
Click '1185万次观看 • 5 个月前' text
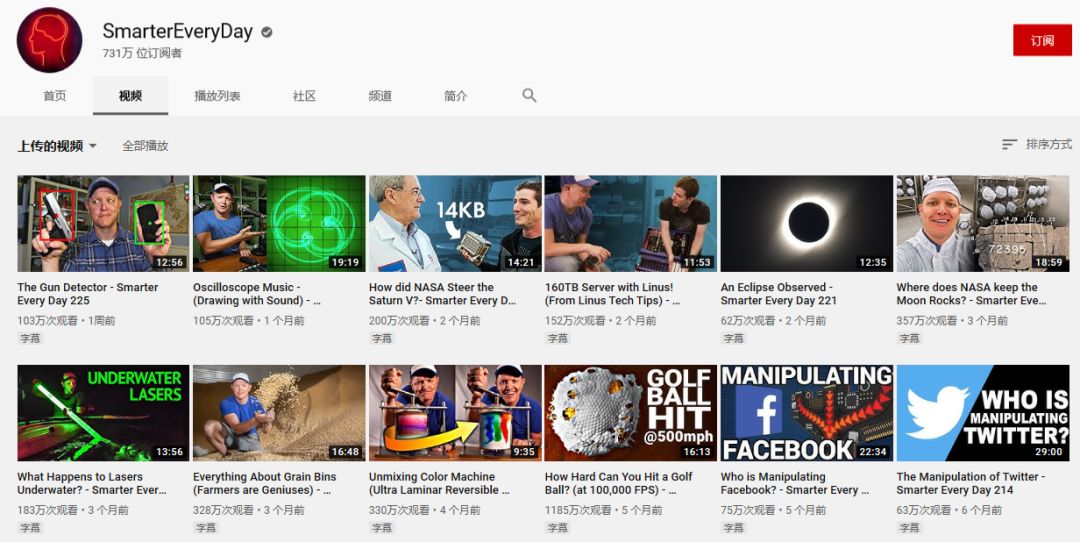tap(603, 510)
